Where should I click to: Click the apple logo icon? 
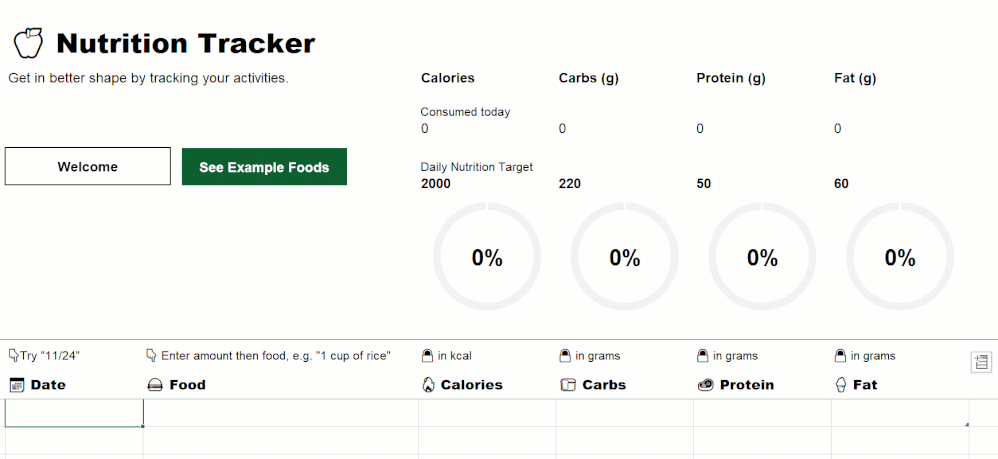28,43
